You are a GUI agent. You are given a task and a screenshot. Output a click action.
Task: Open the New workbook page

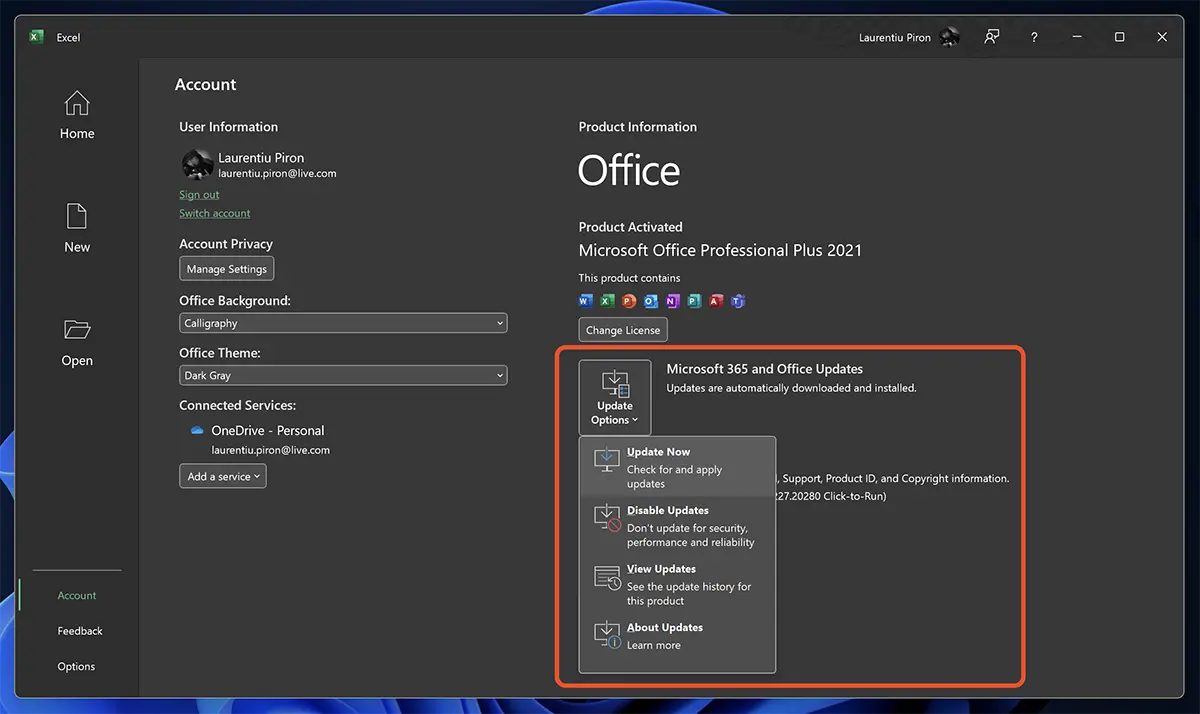pyautogui.click(x=77, y=228)
